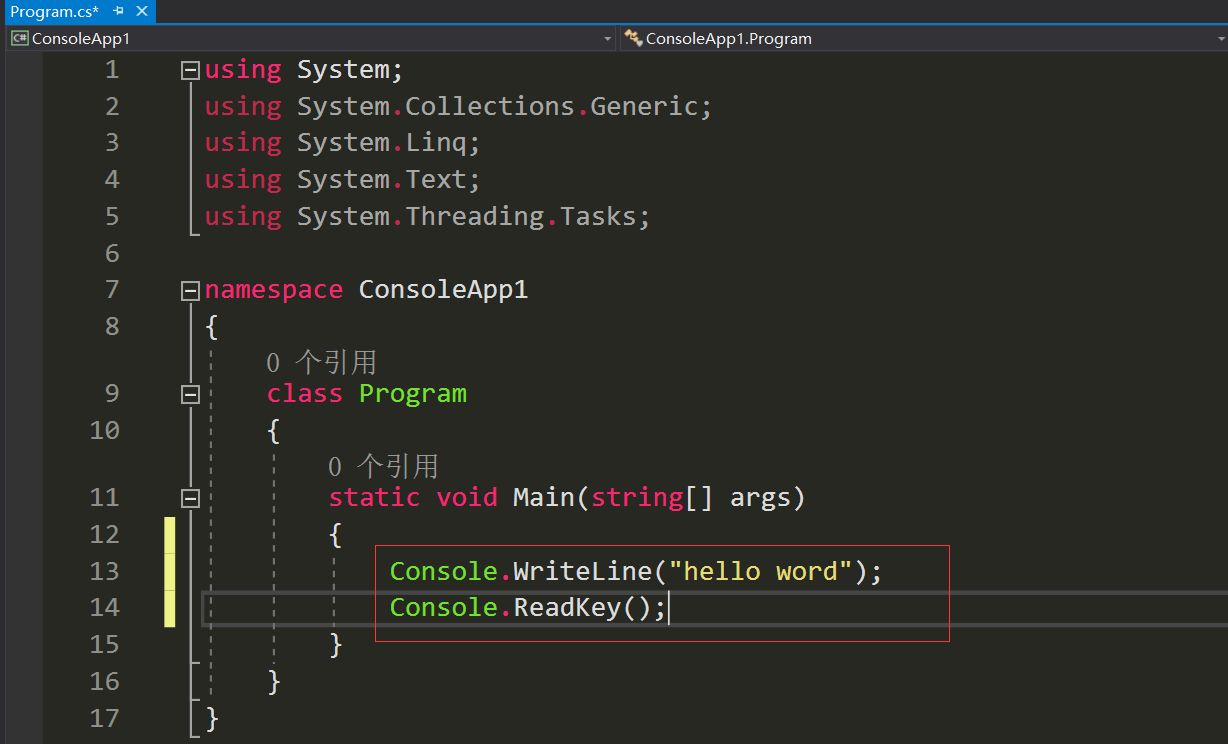1228x744 pixels.
Task: Click ReadKey on line 14
Action: (567, 608)
